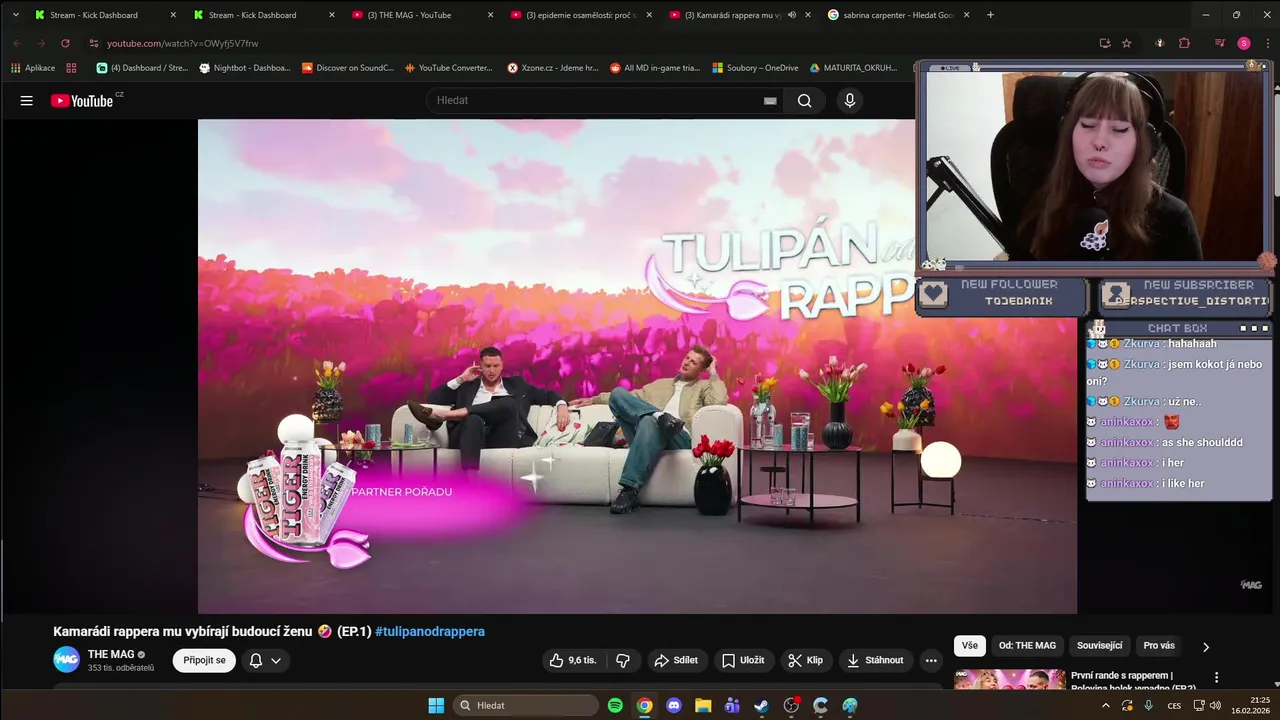The width and height of the screenshot is (1280, 720).
Task: Show more filter chips with the right arrow
Action: click(1205, 646)
